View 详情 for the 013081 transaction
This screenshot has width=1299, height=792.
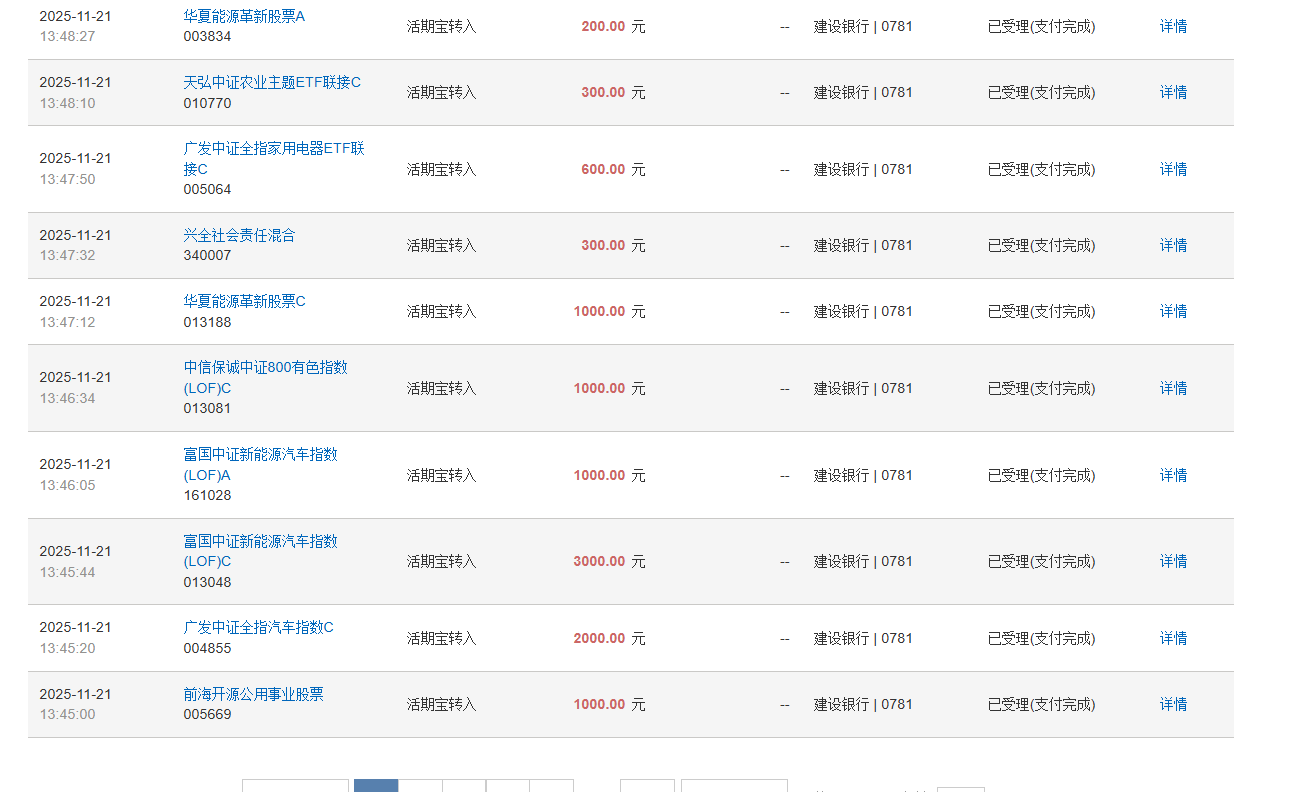click(1173, 388)
